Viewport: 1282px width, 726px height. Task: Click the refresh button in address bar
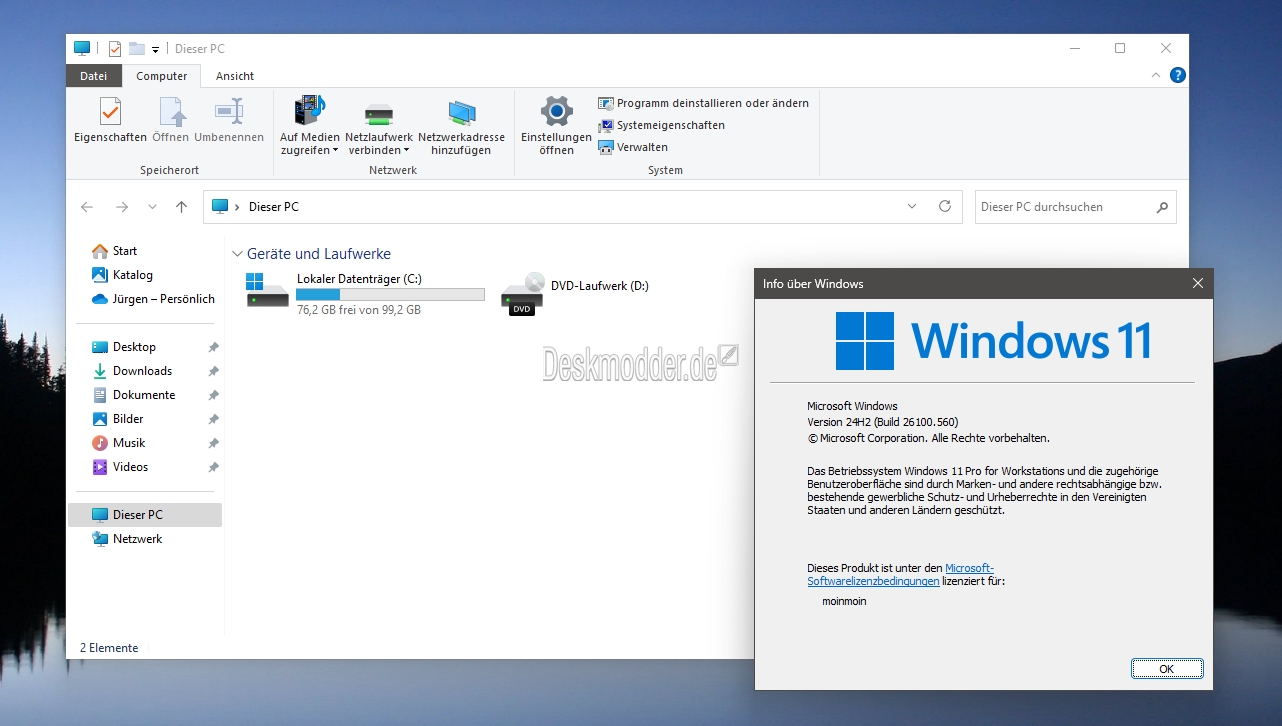(944, 207)
